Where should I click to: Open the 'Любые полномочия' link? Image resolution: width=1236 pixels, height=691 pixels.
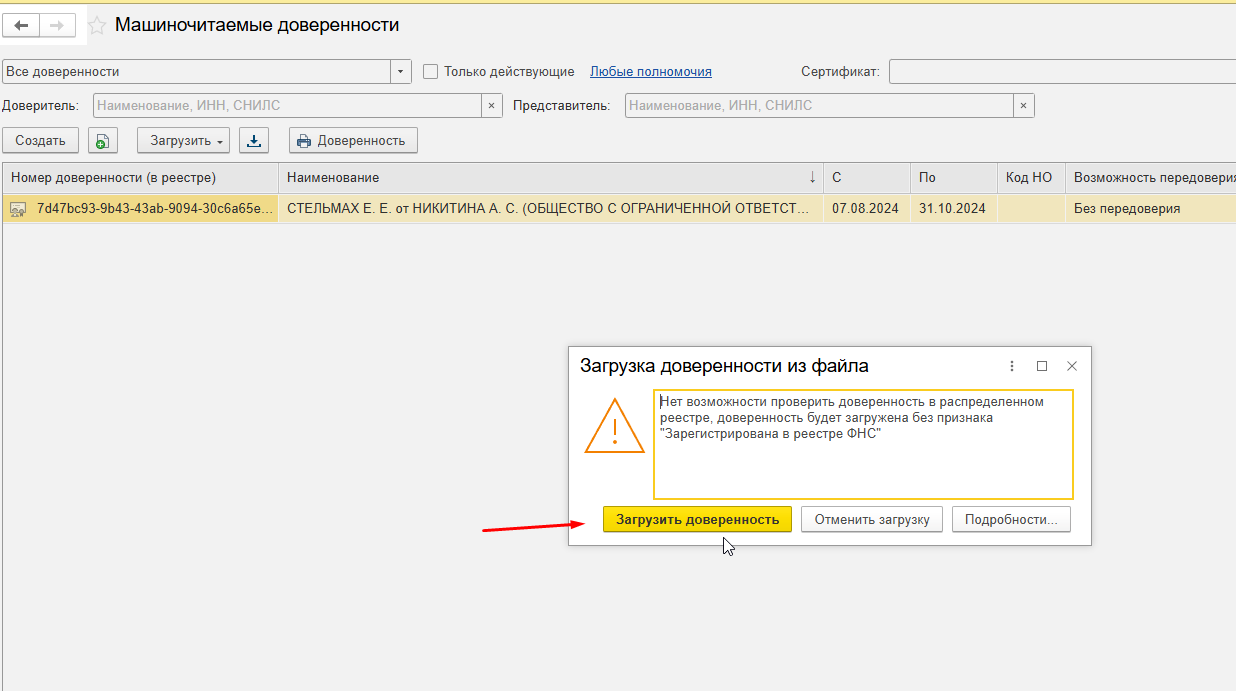pos(650,72)
